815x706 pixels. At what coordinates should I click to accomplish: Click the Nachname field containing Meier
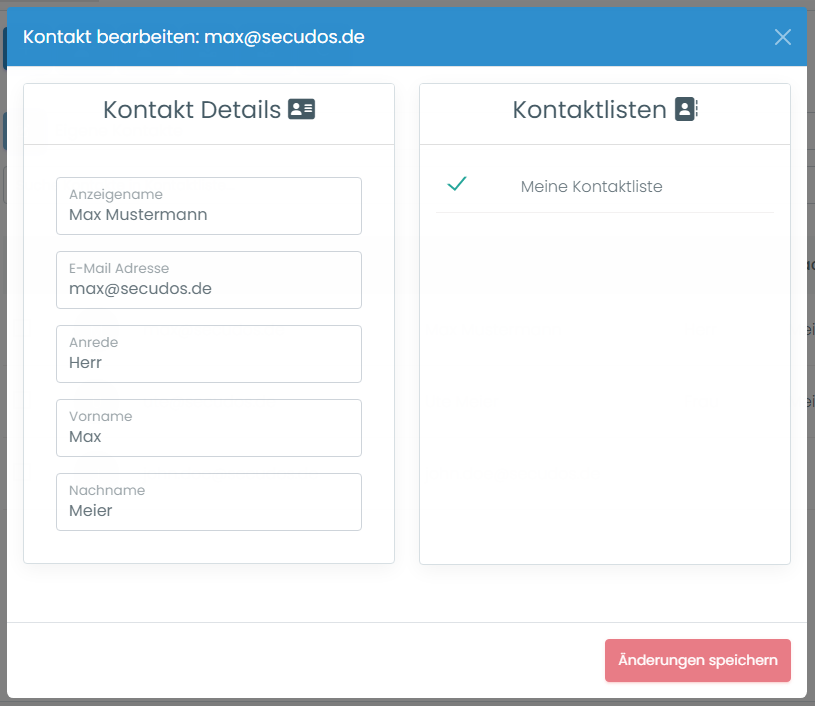(x=209, y=502)
